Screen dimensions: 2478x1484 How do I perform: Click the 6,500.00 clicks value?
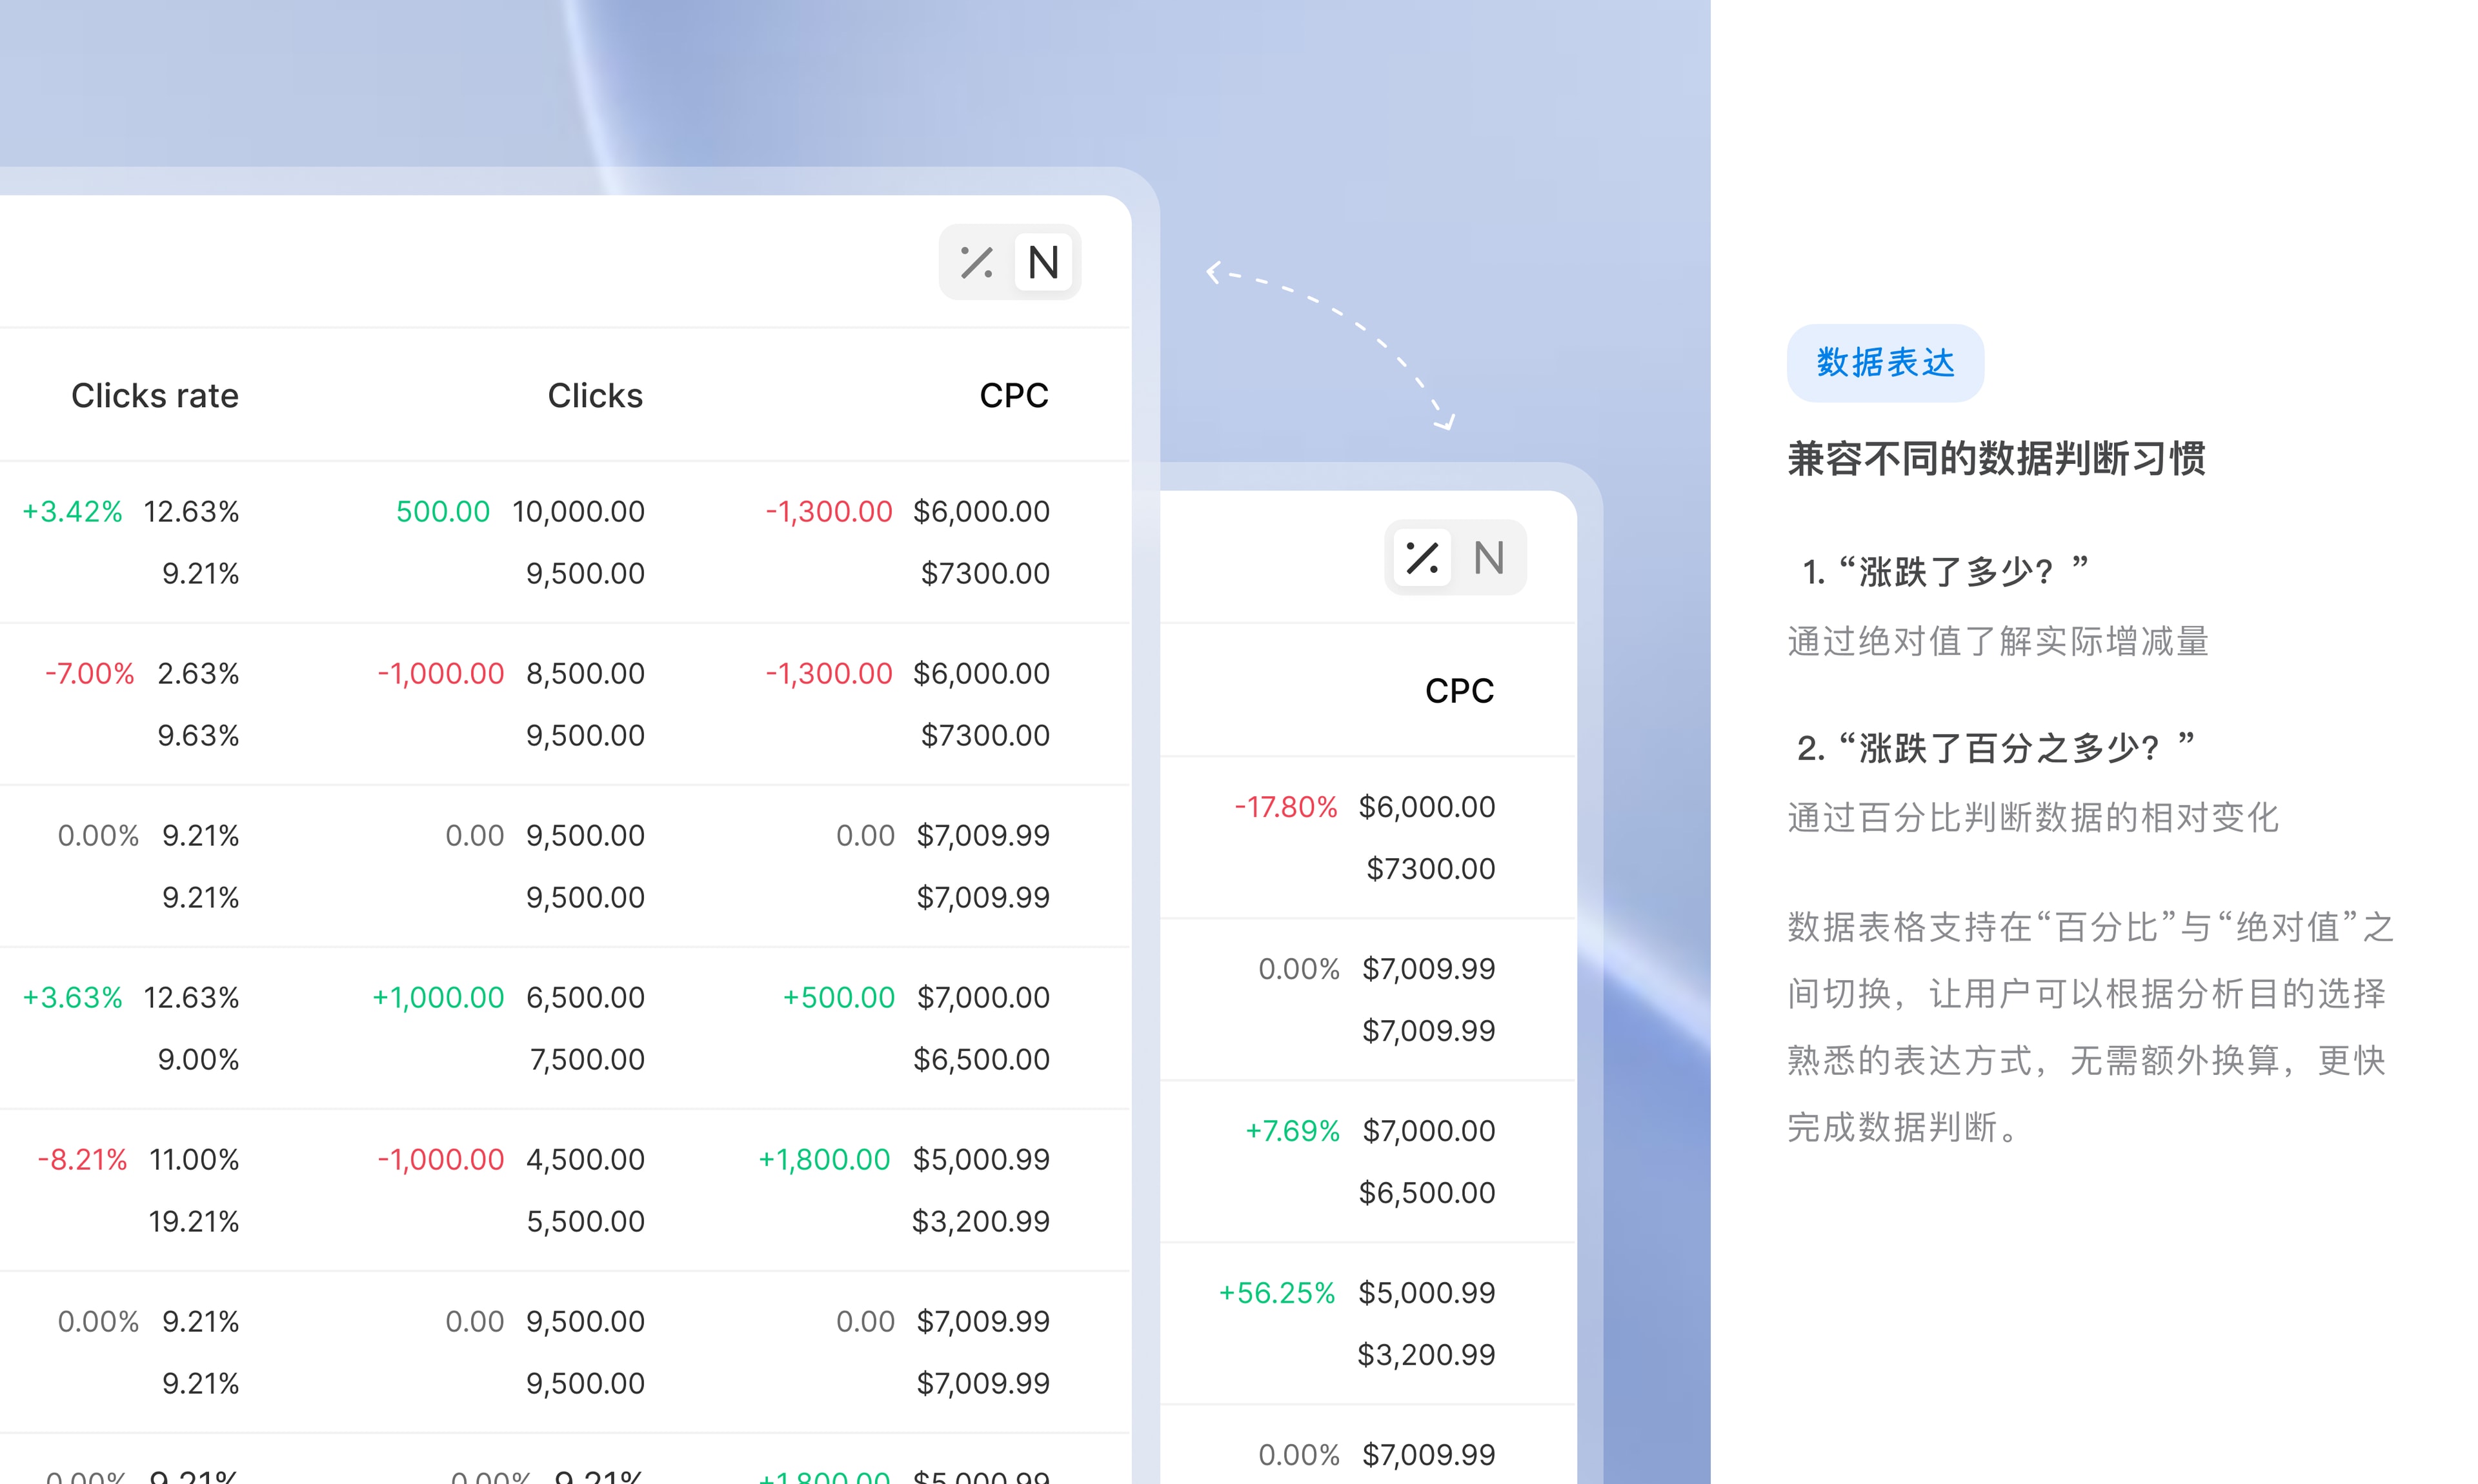585,997
